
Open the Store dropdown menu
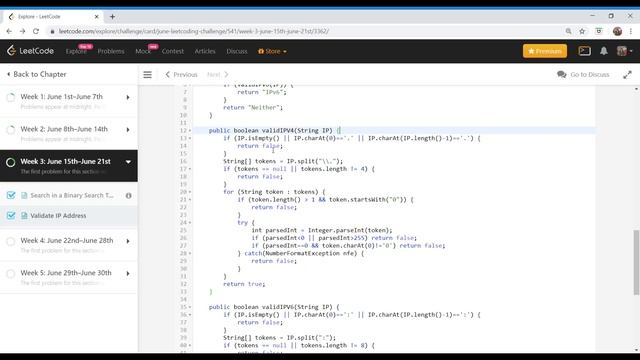coord(272,51)
